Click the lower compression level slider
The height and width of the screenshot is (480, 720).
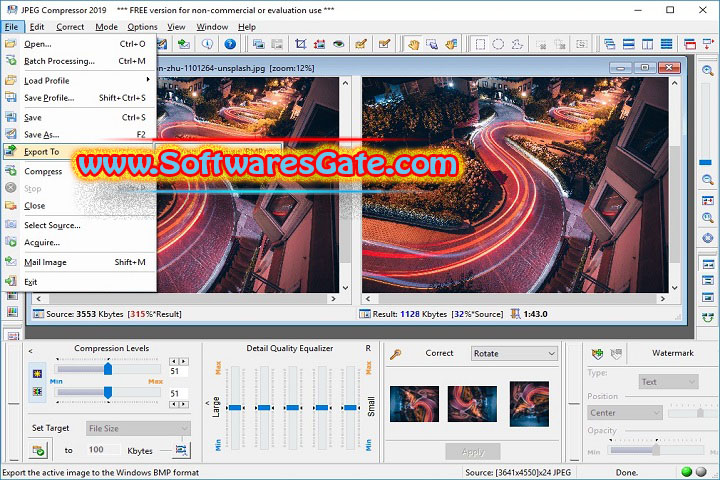[x=107, y=392]
